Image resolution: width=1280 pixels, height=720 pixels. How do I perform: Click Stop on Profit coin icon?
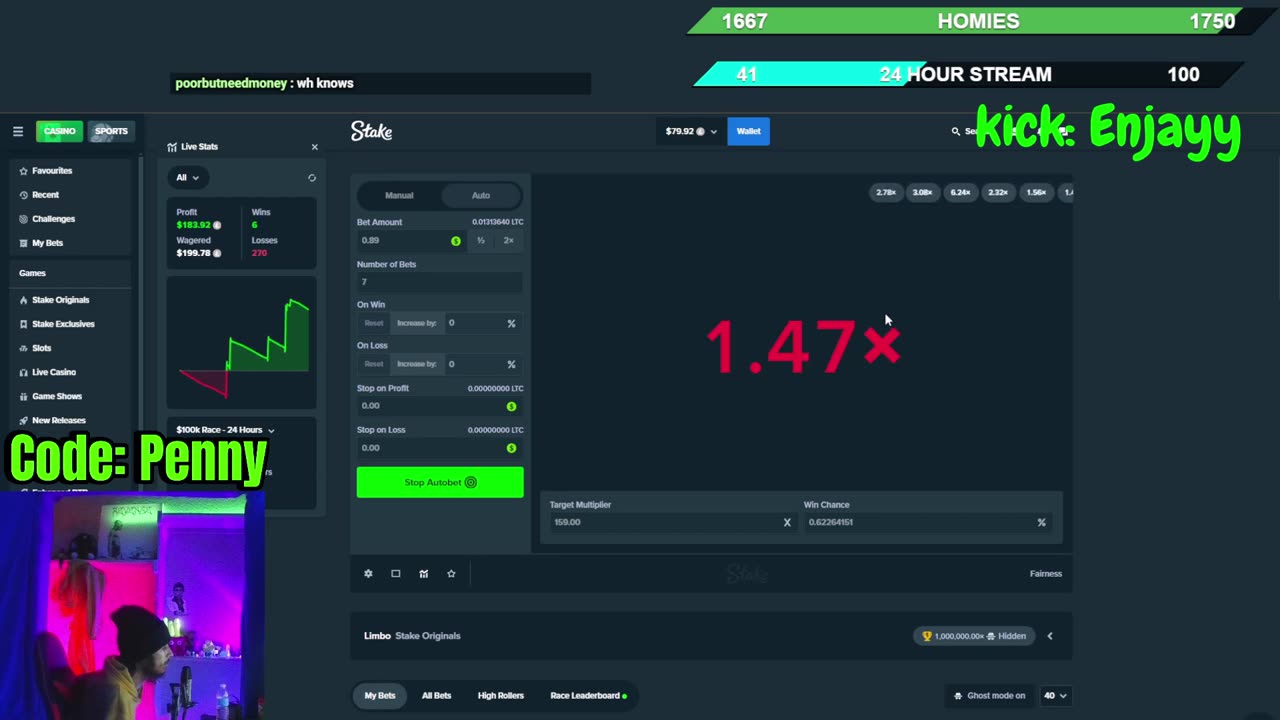click(511, 406)
